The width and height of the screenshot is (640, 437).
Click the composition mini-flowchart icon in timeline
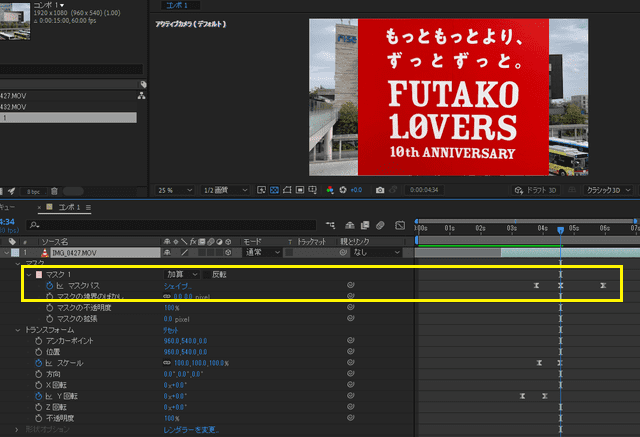330,225
